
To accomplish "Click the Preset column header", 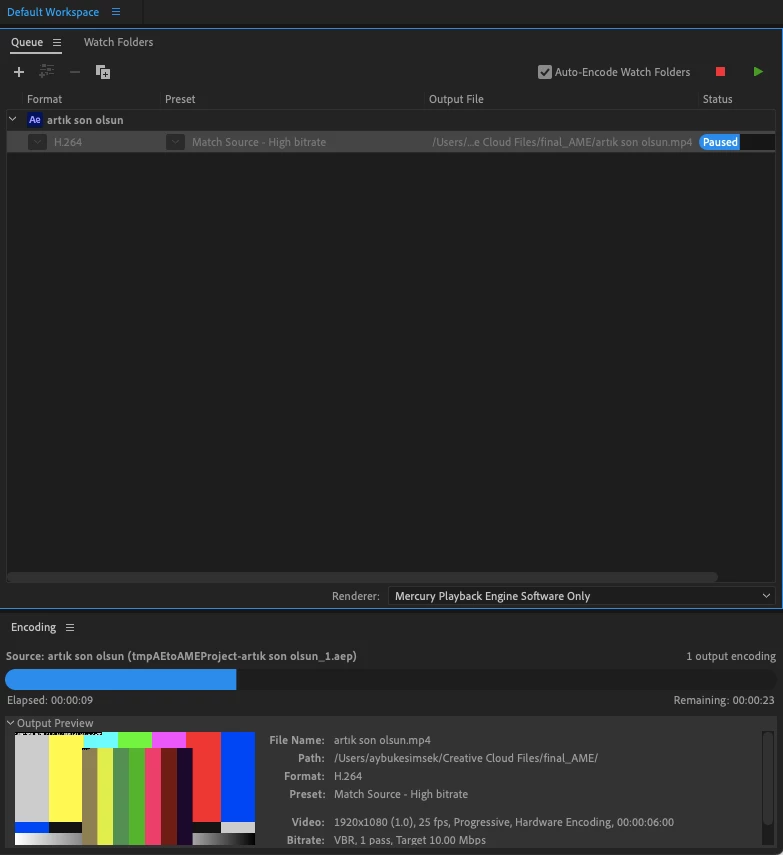I will point(180,99).
